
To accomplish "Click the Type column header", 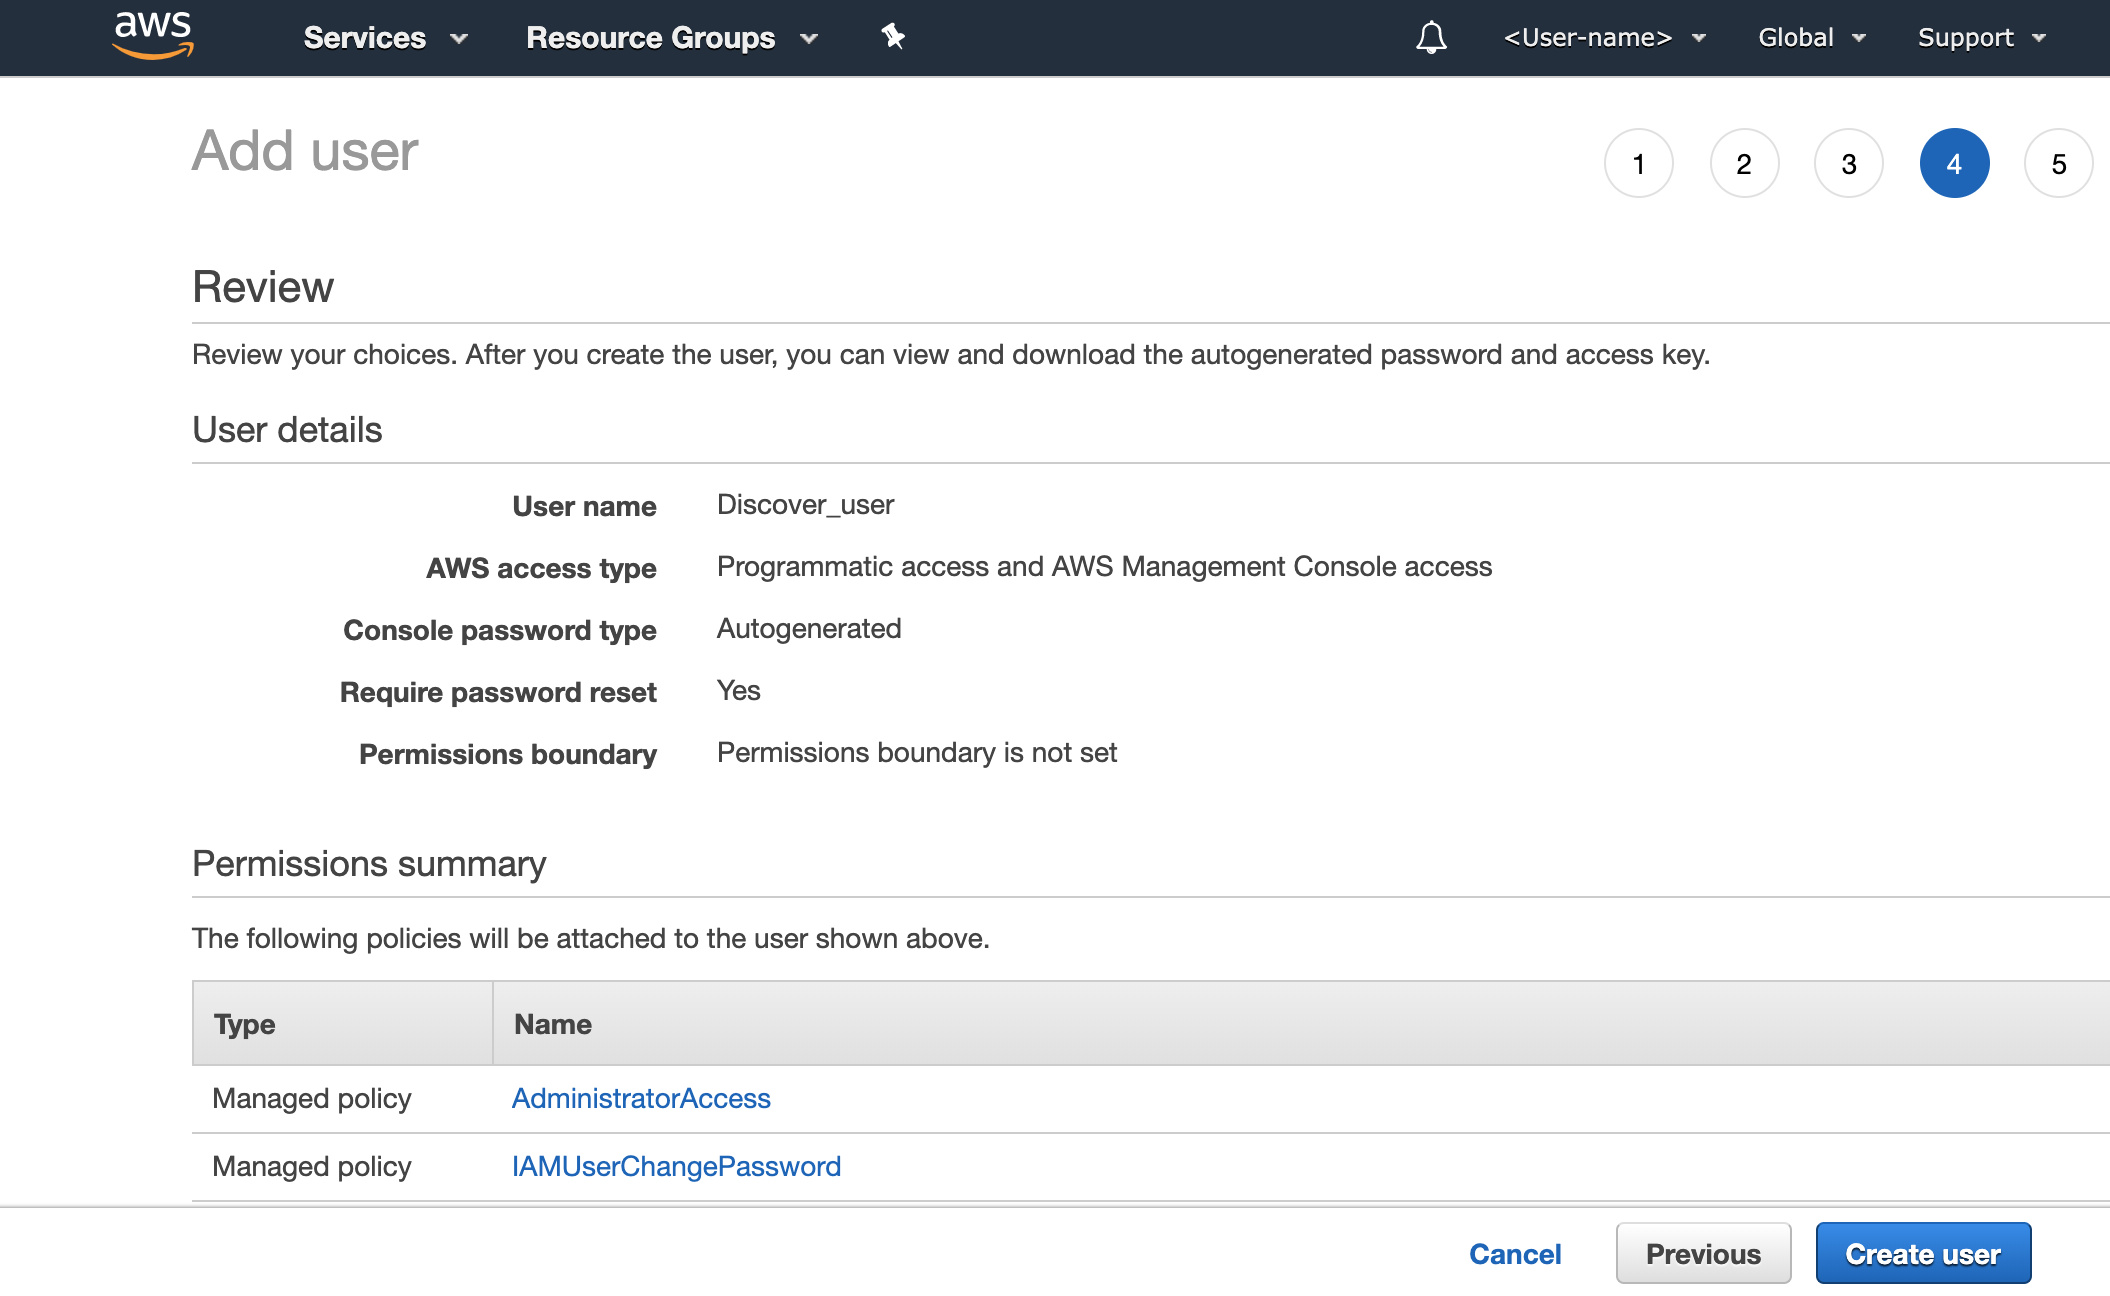I will pyautogui.click(x=343, y=1023).
